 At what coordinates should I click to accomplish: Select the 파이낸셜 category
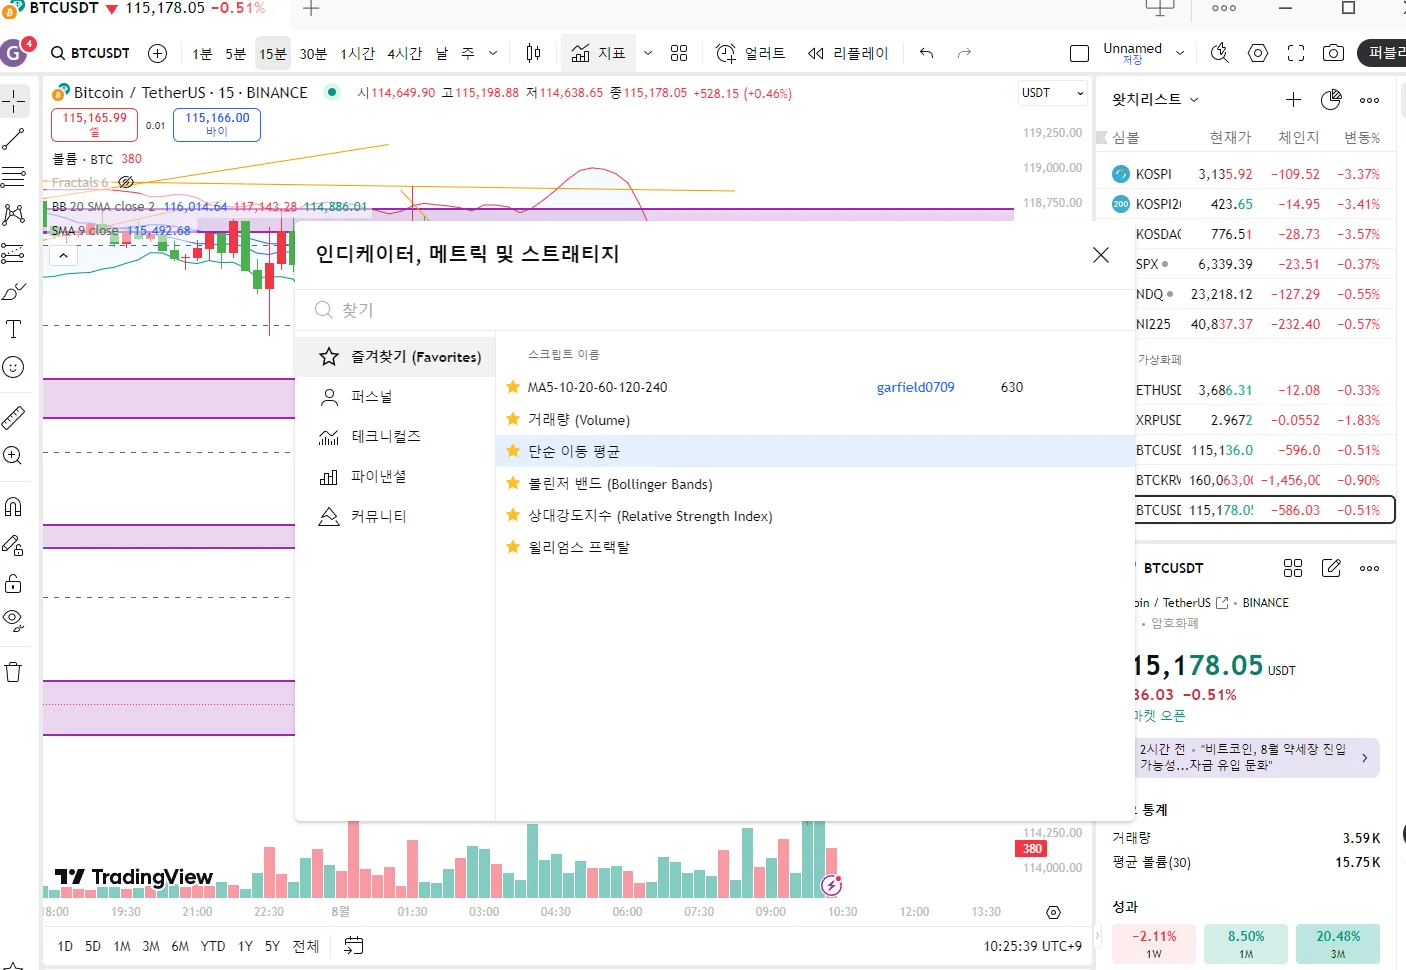pos(396,477)
